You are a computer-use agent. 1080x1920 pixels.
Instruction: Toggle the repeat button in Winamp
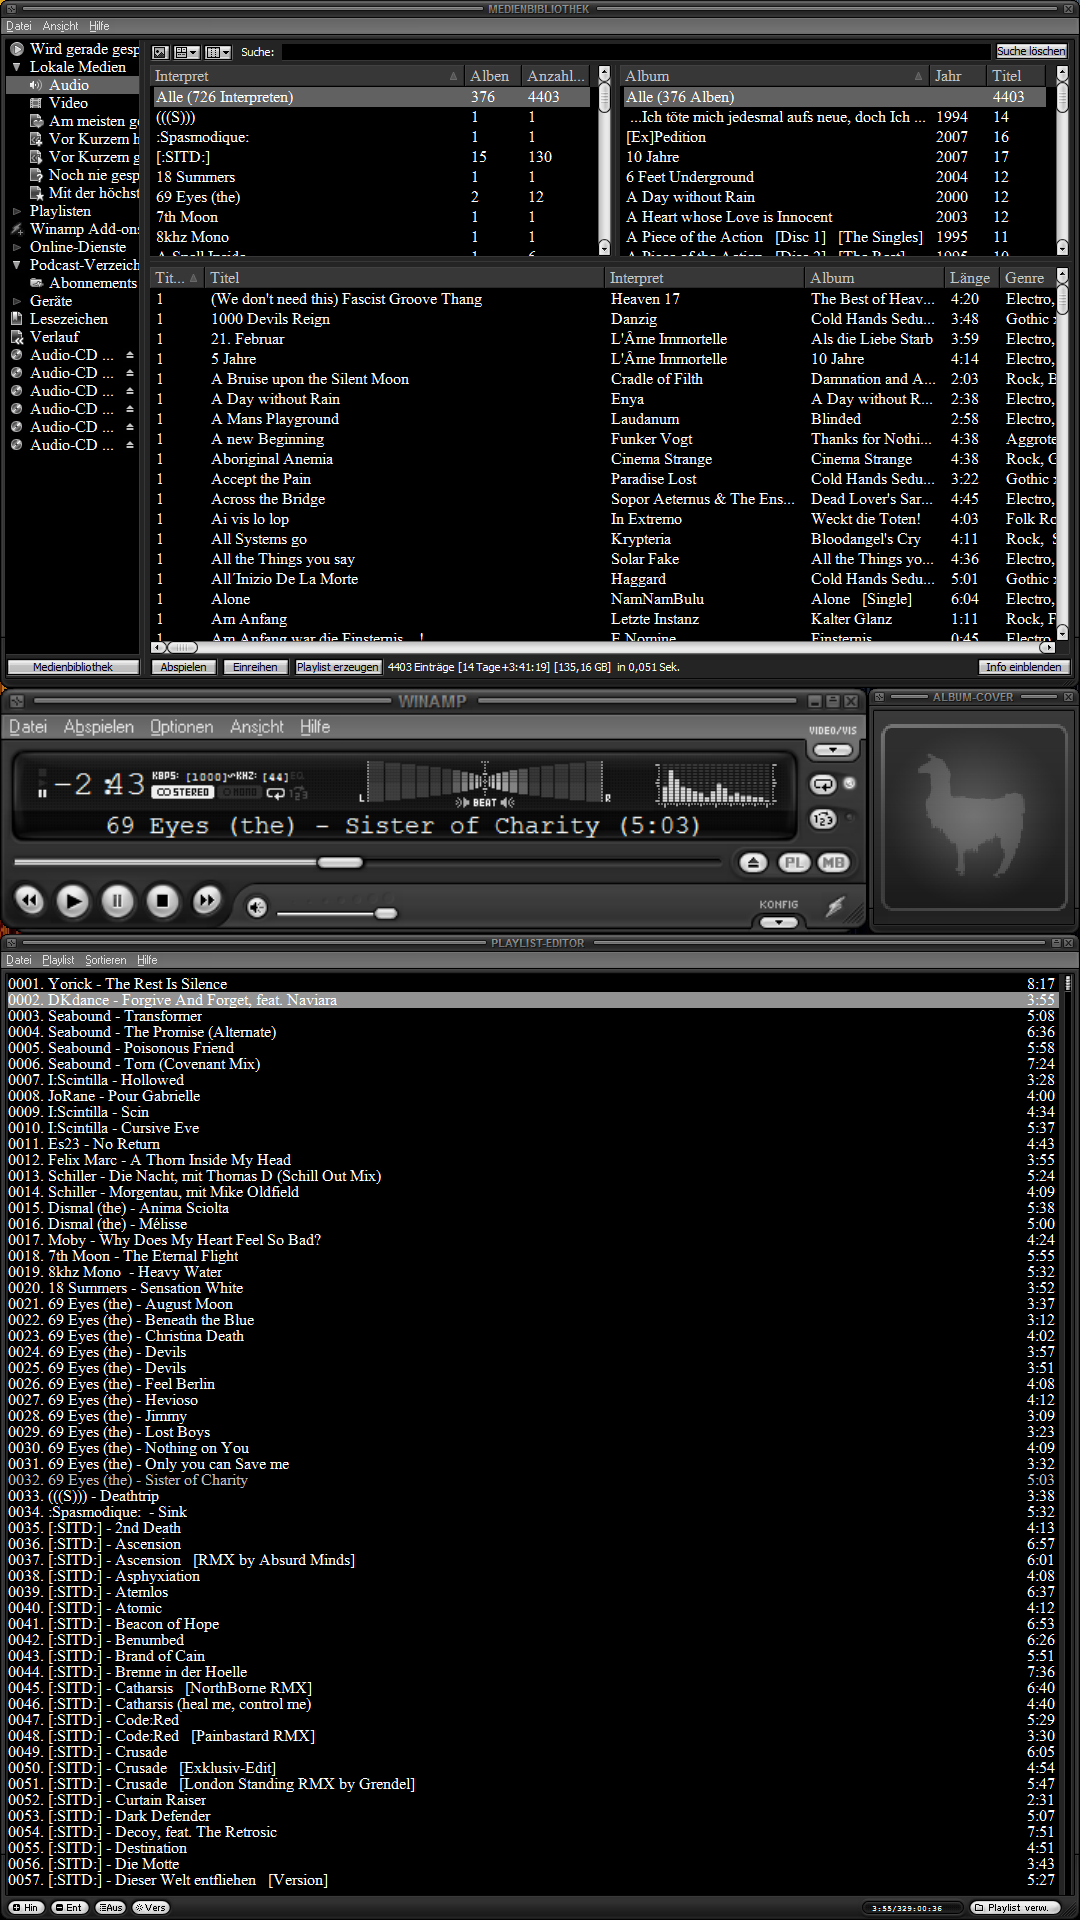[x=823, y=784]
